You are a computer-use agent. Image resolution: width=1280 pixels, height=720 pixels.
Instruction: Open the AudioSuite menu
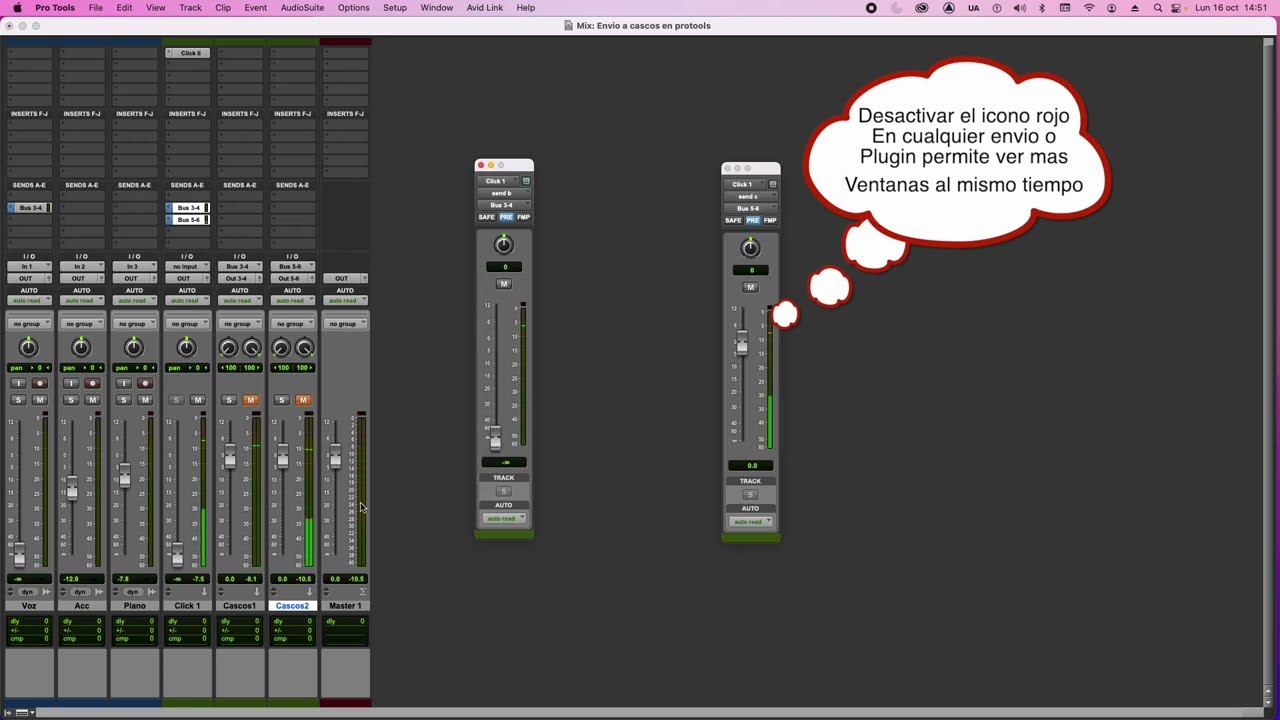[302, 8]
